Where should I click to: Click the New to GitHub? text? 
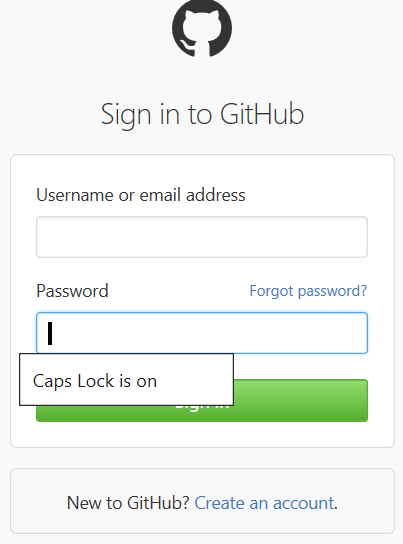[x=128, y=503]
